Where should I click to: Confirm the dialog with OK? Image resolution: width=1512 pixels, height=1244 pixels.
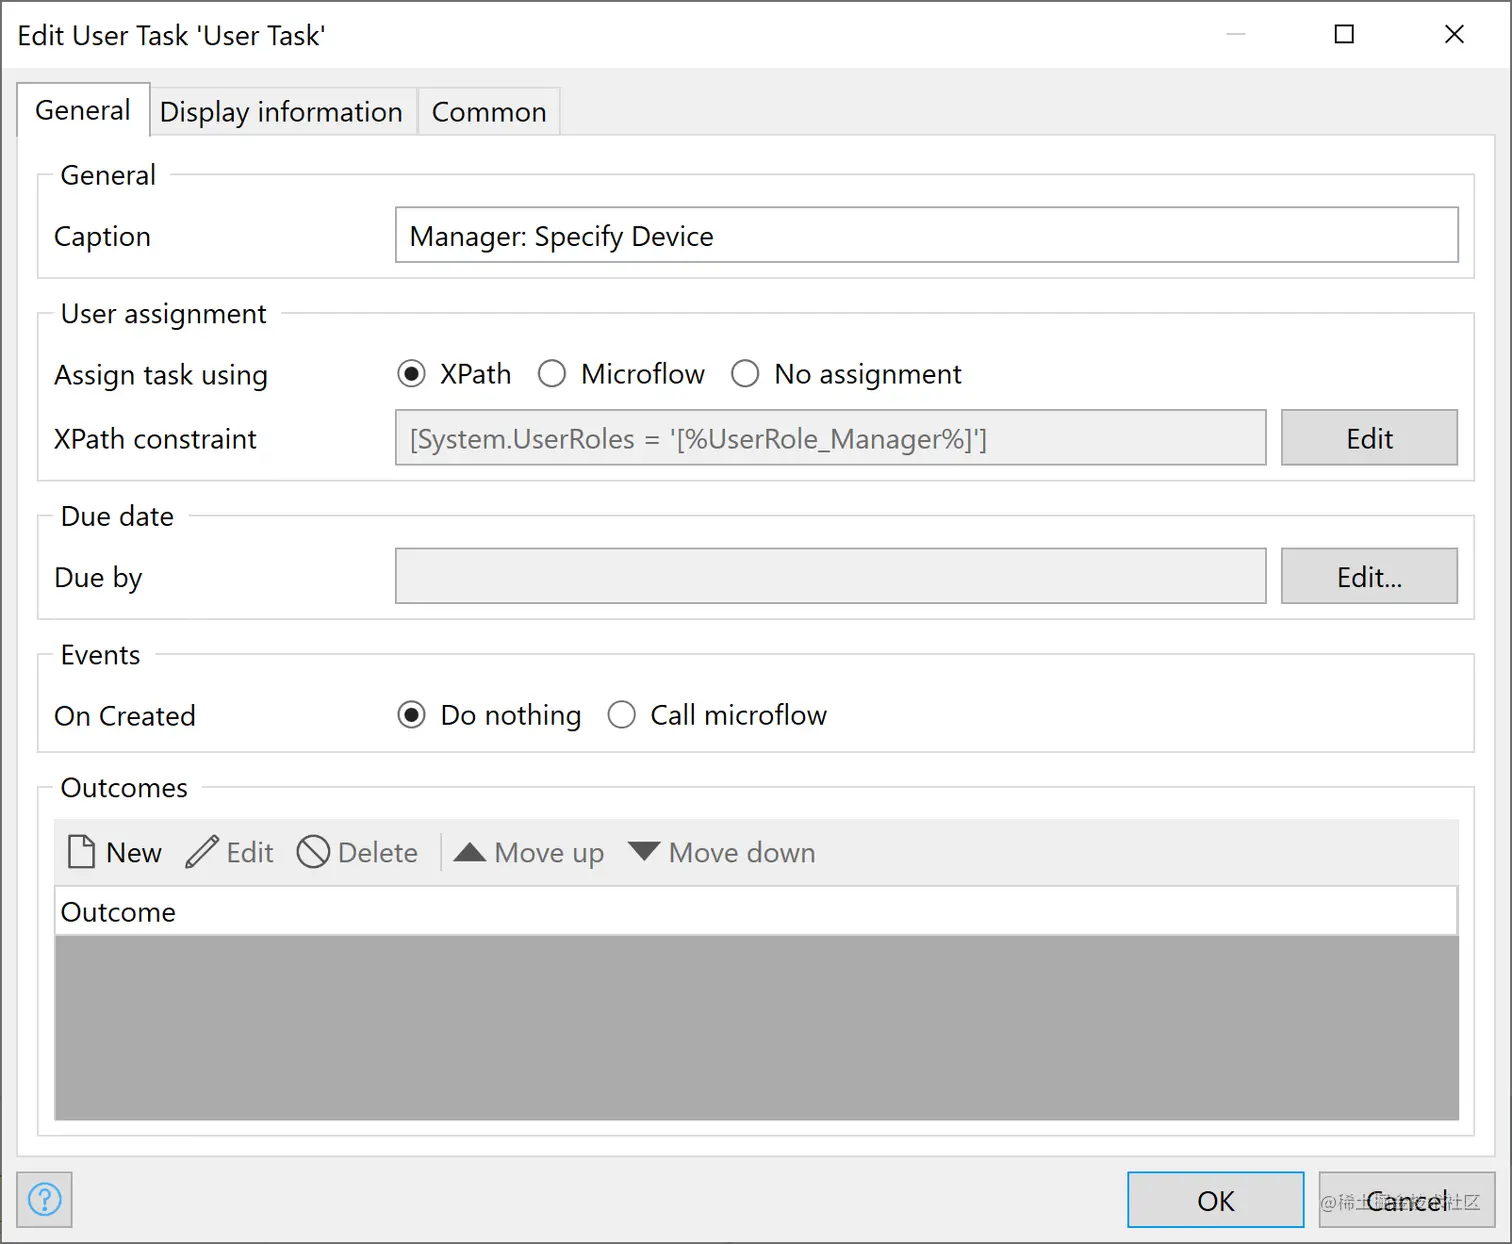[x=1215, y=1200]
